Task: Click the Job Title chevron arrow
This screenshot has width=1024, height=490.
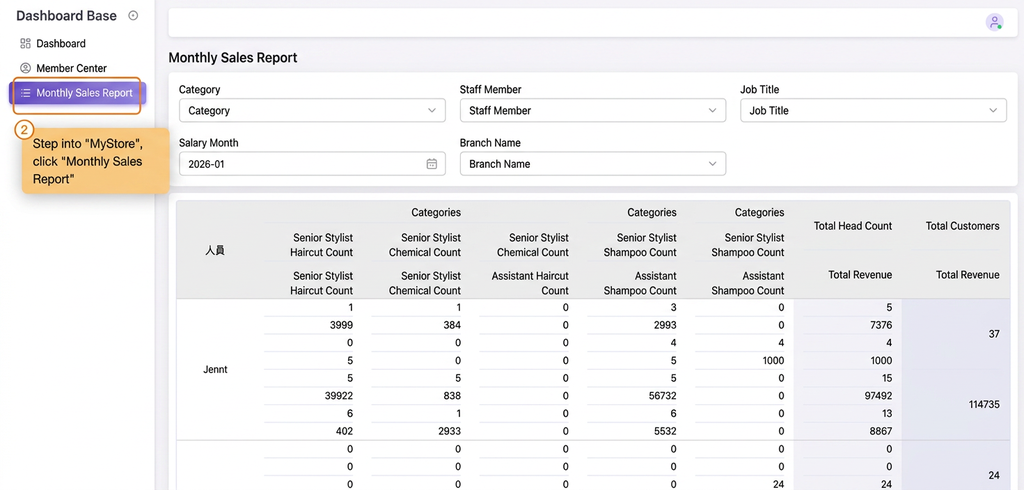Action: tap(993, 110)
